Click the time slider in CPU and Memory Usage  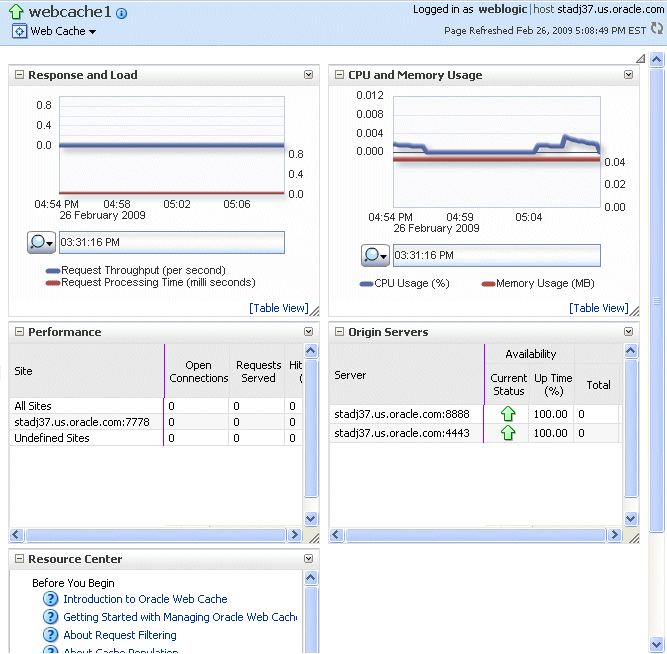tap(497, 255)
